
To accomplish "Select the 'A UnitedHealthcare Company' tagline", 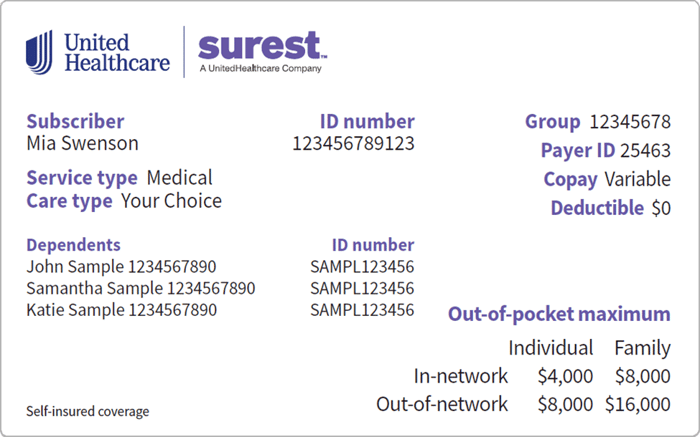I will (261, 68).
